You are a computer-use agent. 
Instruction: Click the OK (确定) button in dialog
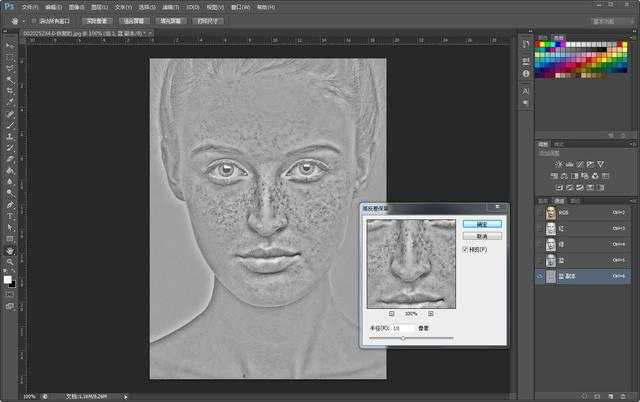tap(482, 224)
